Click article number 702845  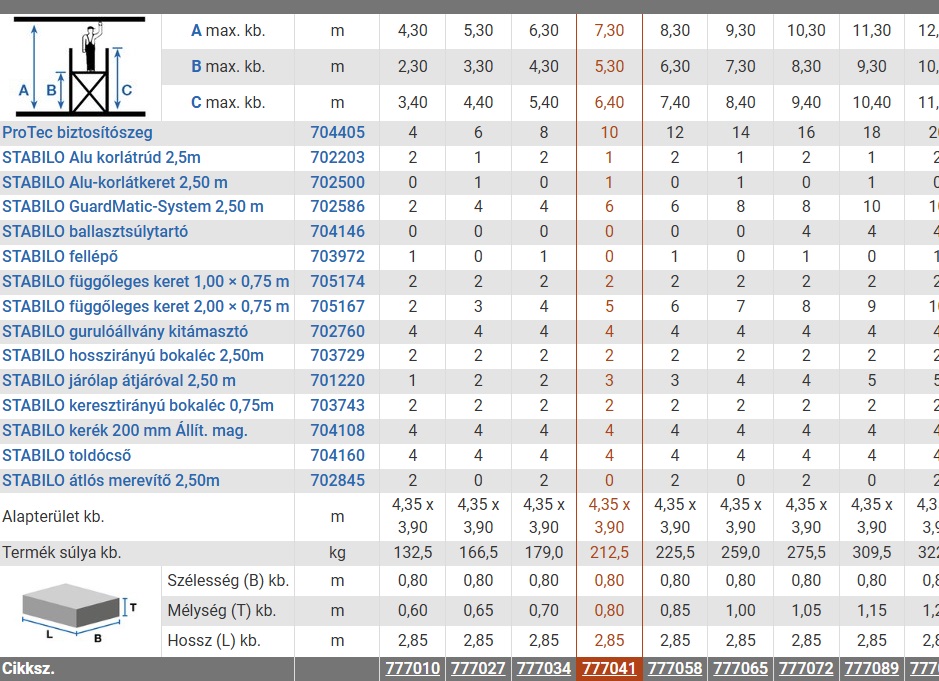pyautogui.click(x=338, y=481)
